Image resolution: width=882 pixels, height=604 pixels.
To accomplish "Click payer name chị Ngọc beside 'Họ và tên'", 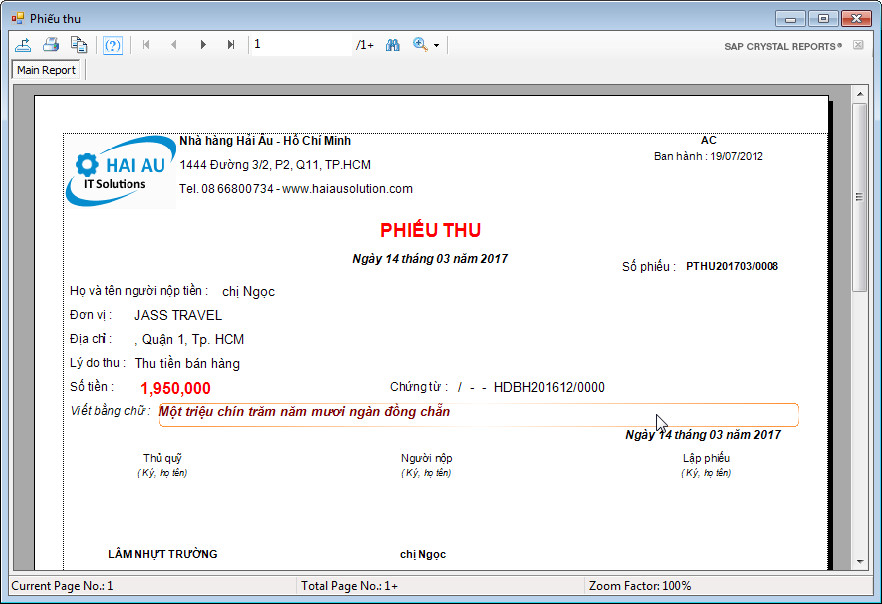I will pyautogui.click(x=248, y=292).
